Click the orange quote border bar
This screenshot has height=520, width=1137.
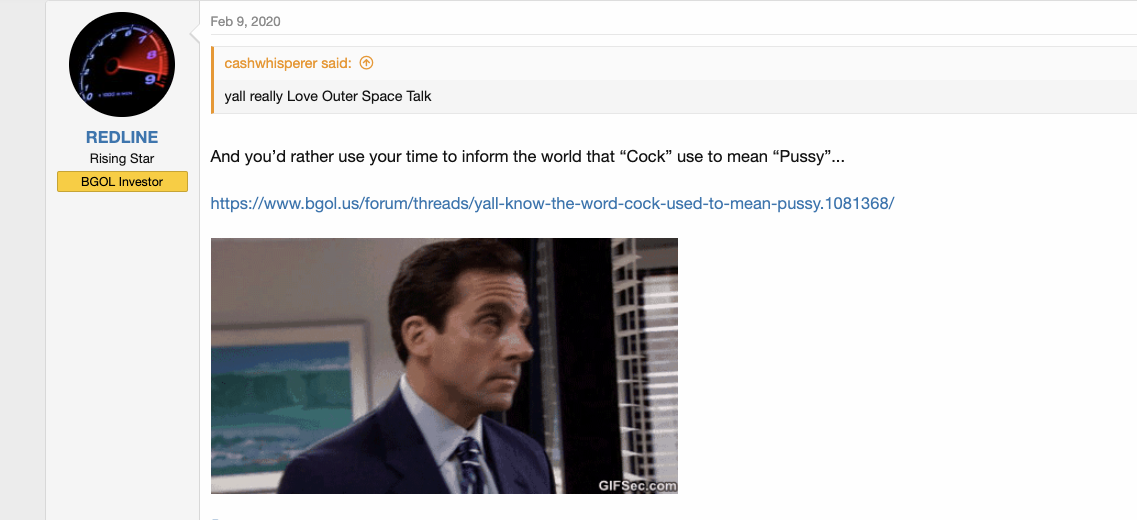click(x=212, y=80)
